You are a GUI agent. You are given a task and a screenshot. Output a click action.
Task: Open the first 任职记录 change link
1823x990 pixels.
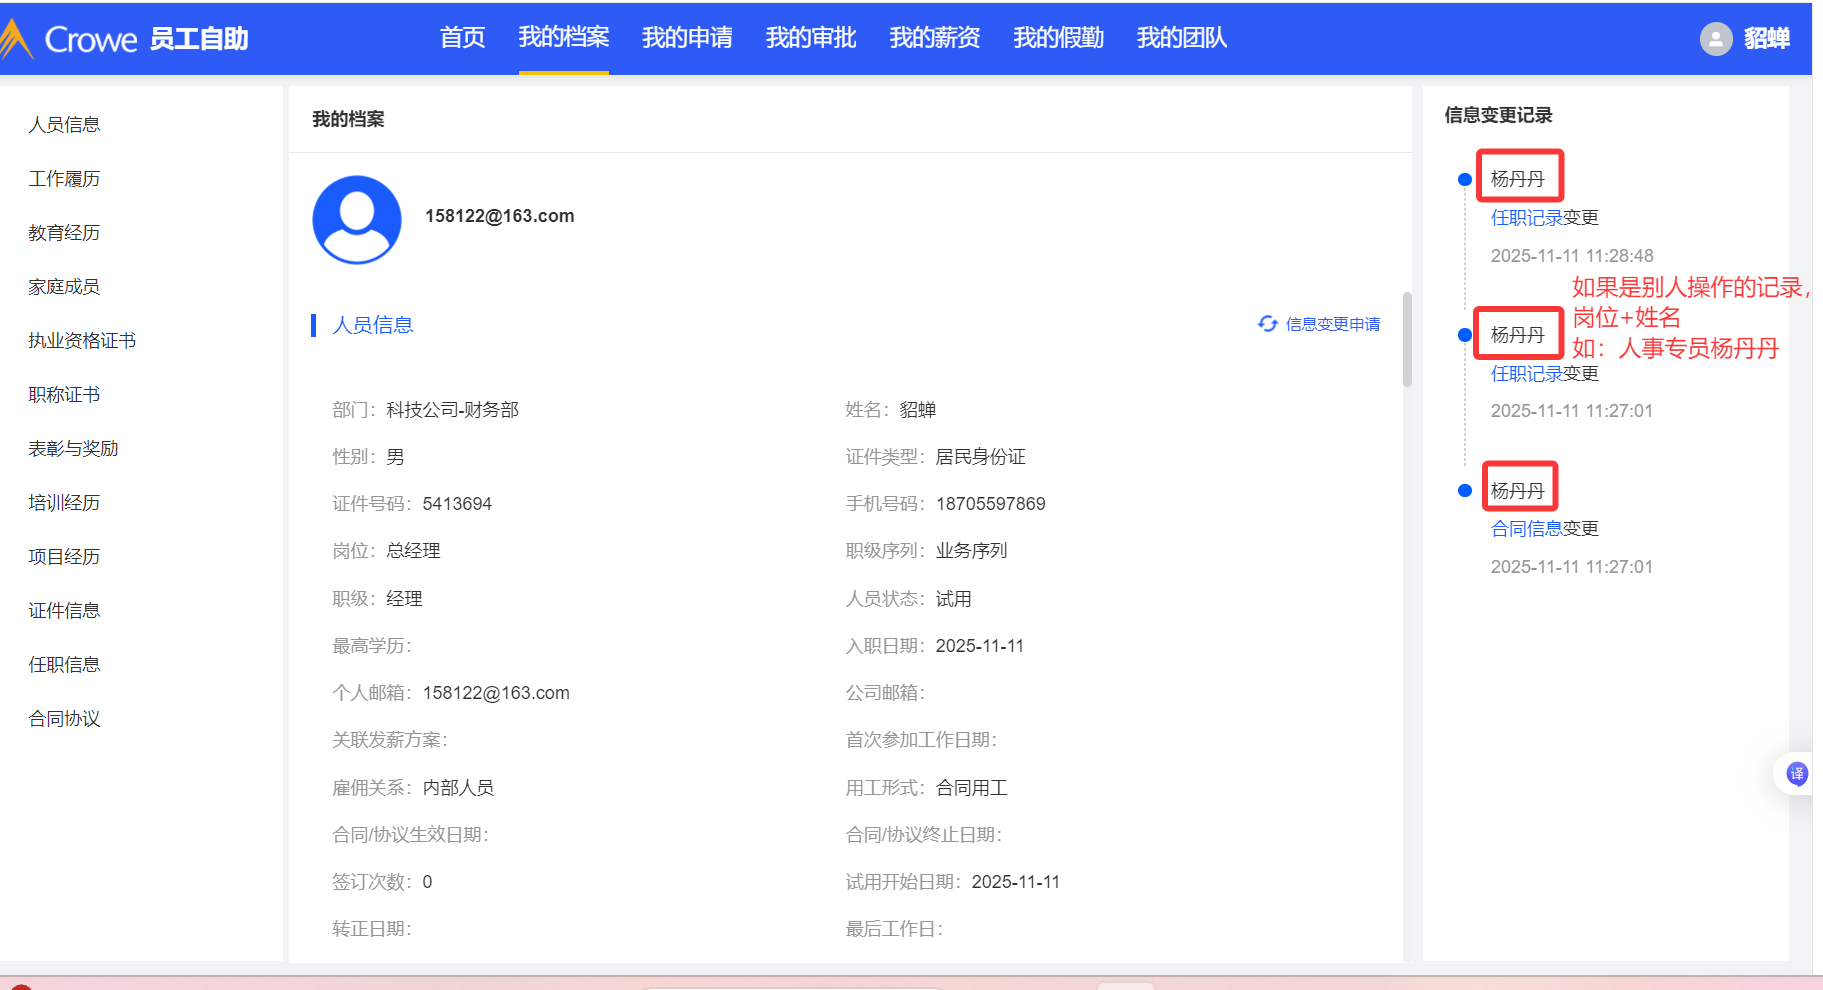1526,218
